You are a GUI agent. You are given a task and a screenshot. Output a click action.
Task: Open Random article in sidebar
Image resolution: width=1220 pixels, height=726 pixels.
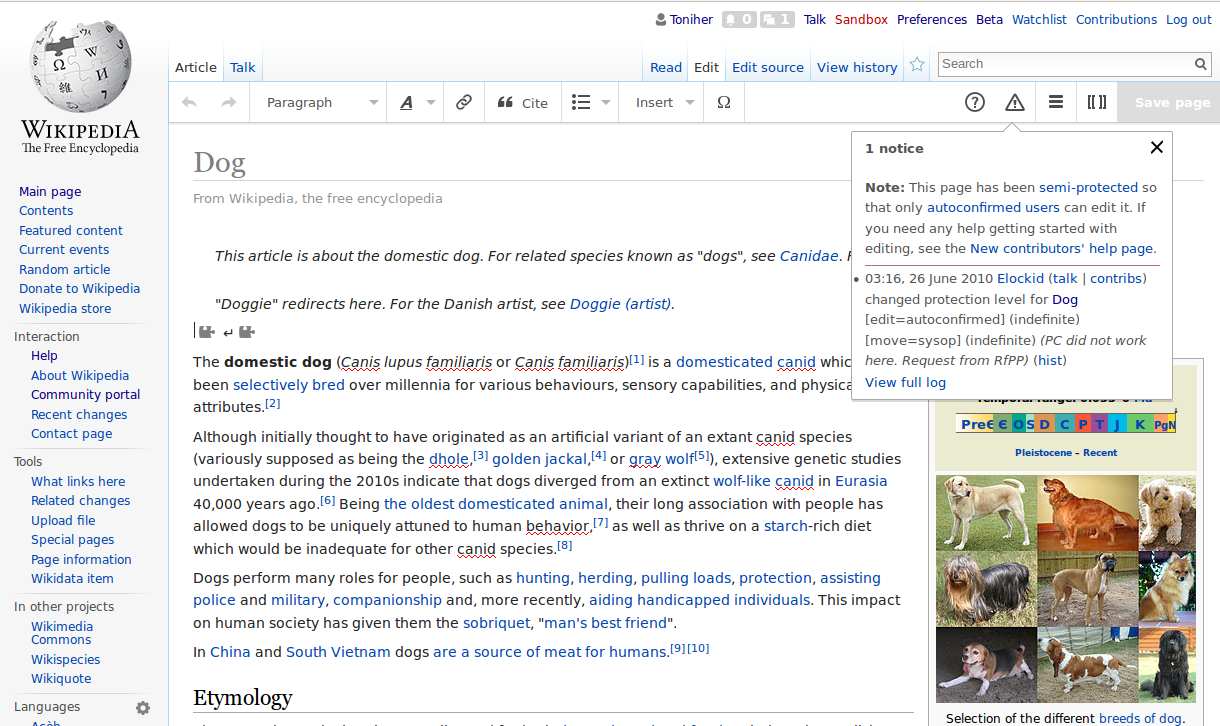[65, 269]
